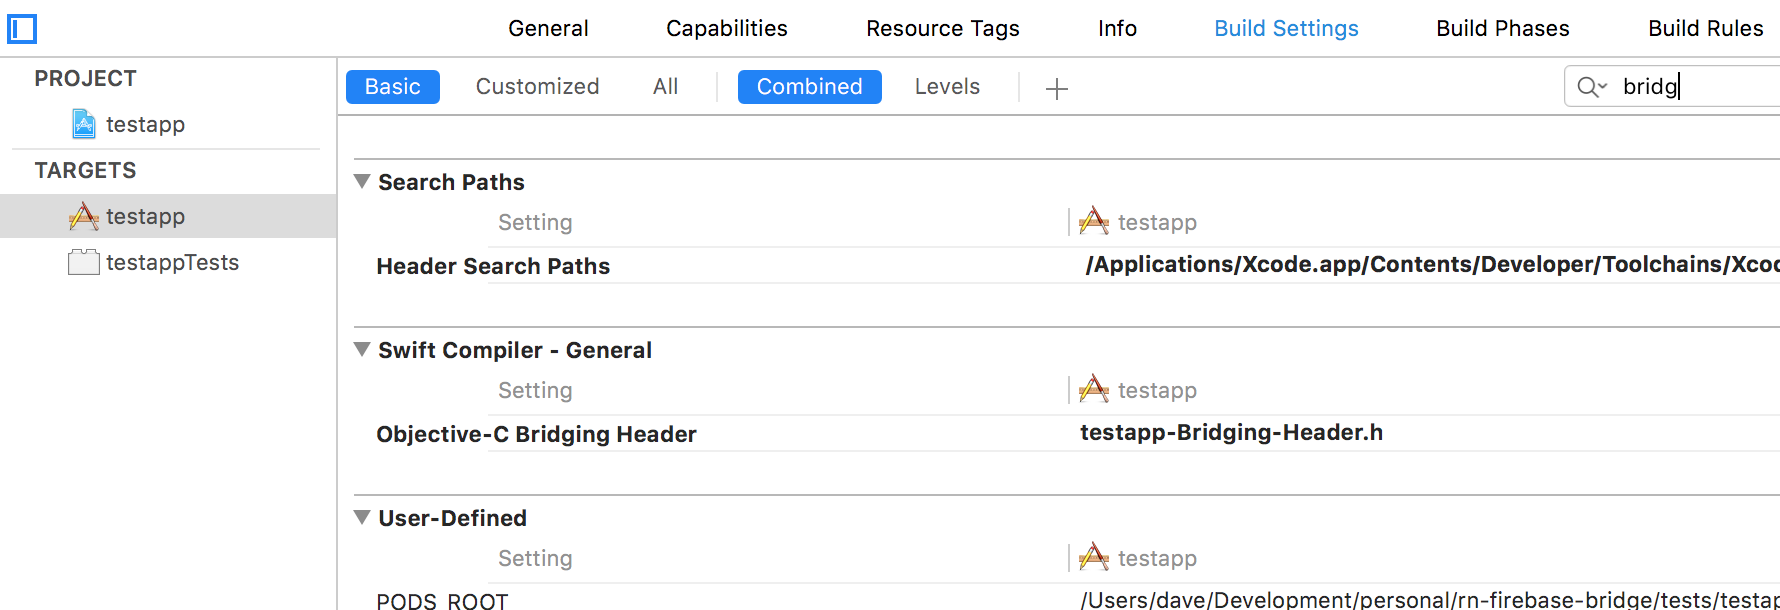Click the testapp project file icon

[x=84, y=124]
